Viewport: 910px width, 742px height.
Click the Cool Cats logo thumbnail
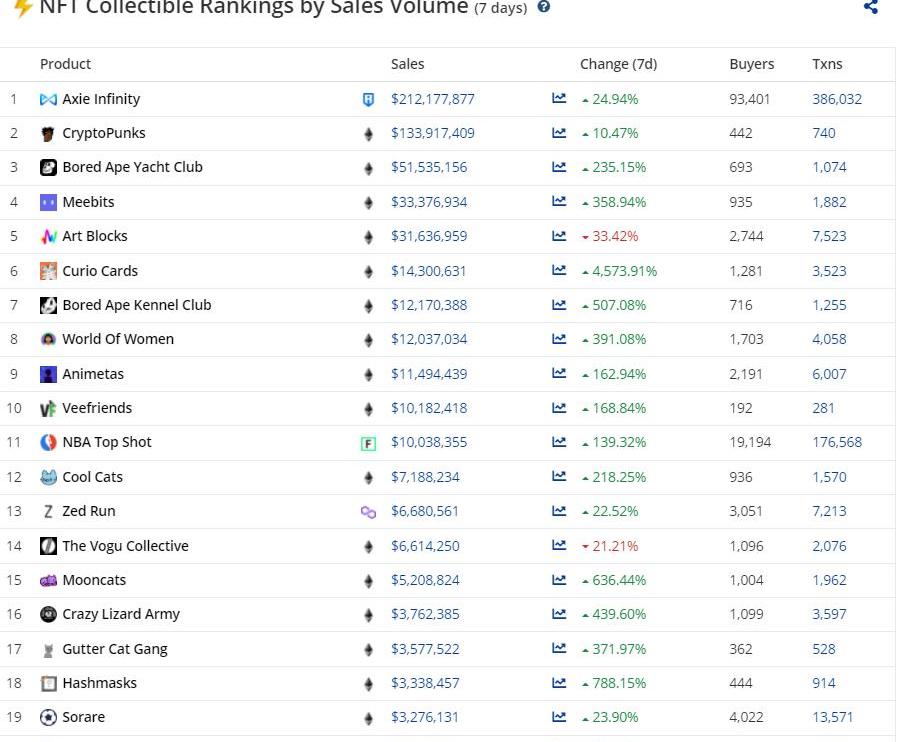click(48, 477)
